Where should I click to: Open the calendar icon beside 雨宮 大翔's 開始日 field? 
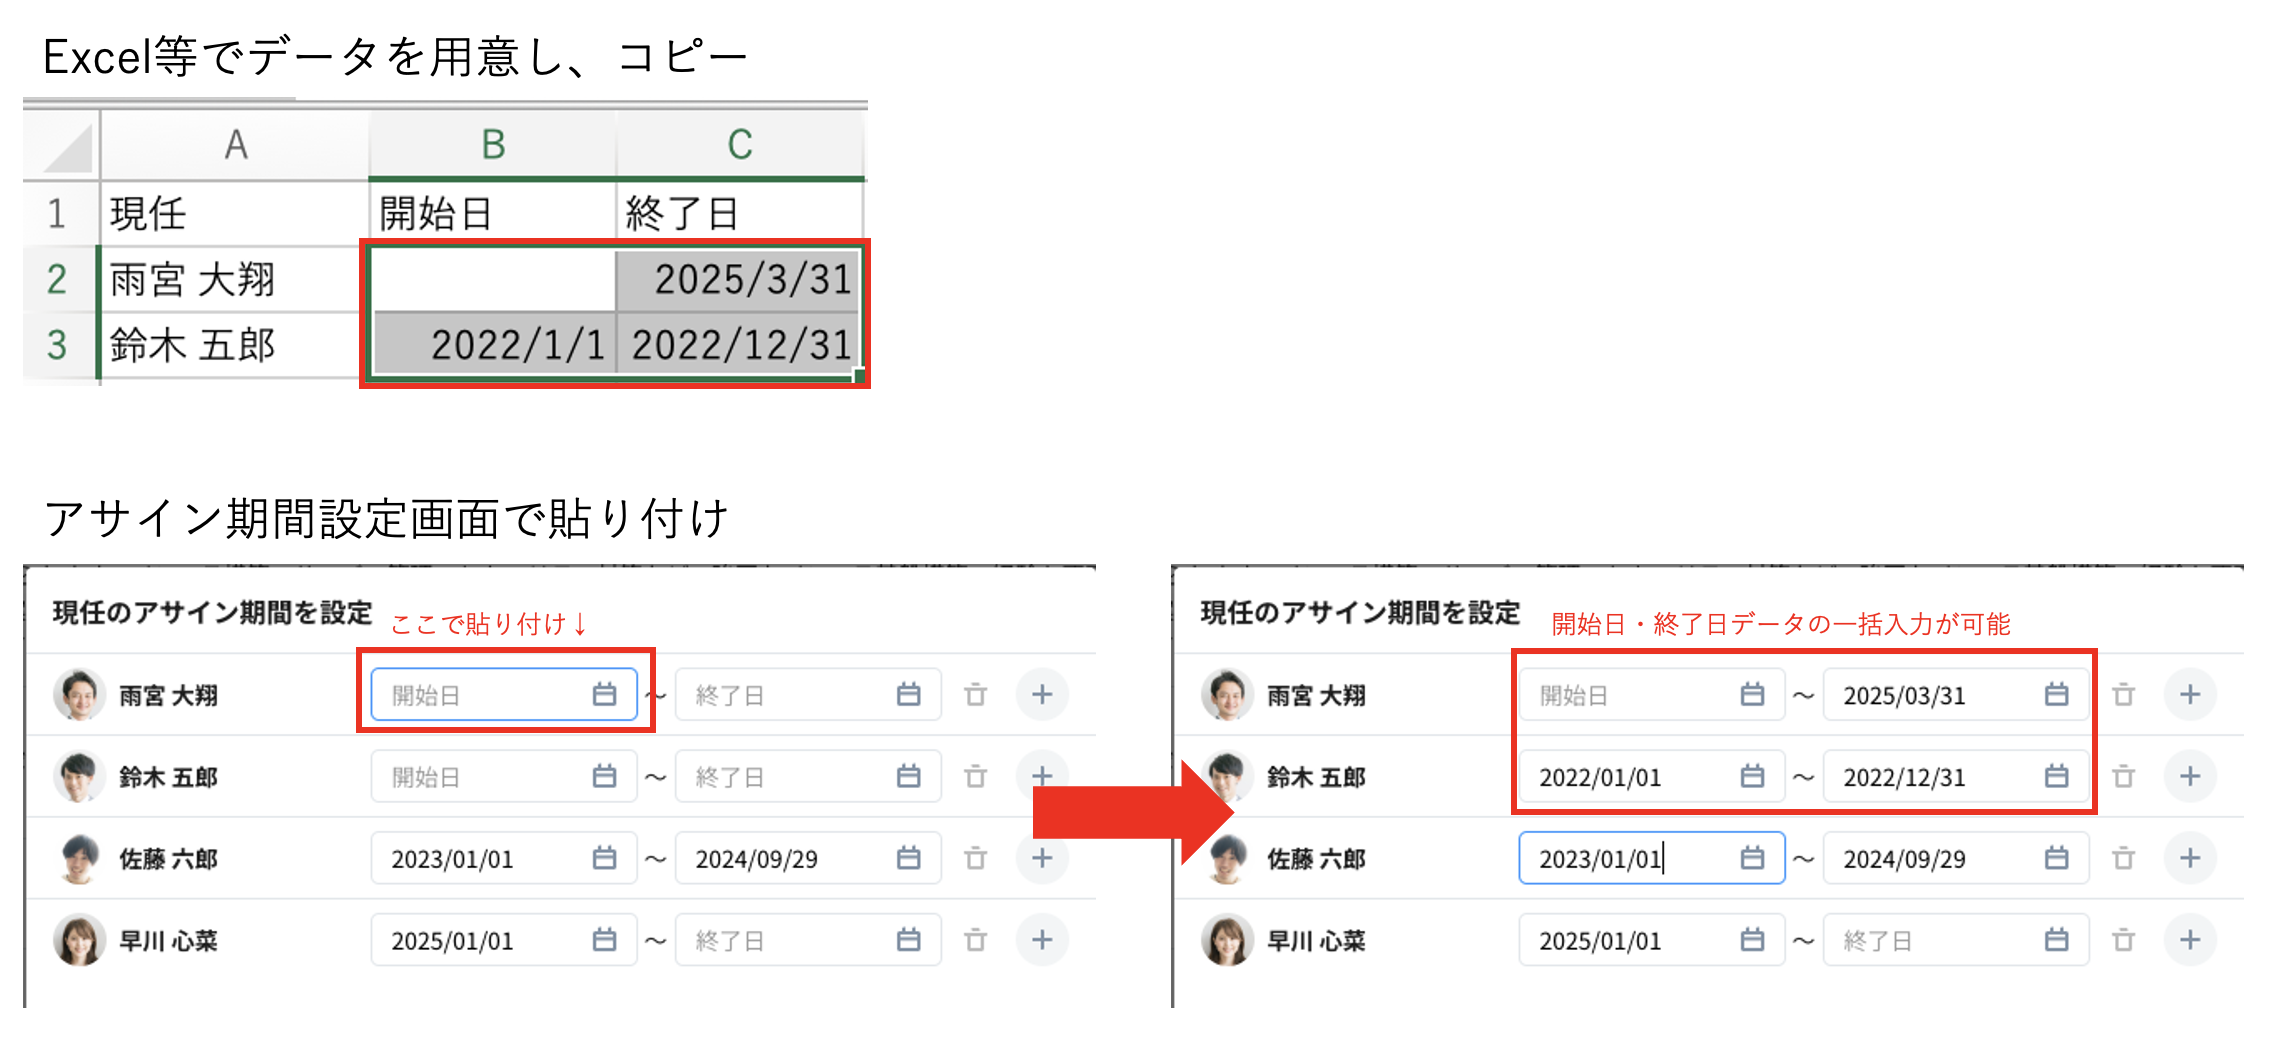click(605, 694)
